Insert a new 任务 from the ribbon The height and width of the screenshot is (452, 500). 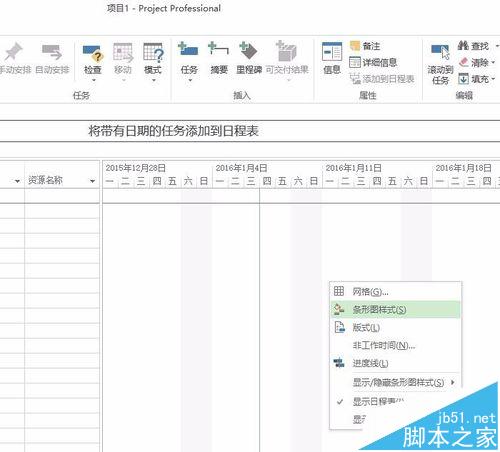click(x=189, y=62)
